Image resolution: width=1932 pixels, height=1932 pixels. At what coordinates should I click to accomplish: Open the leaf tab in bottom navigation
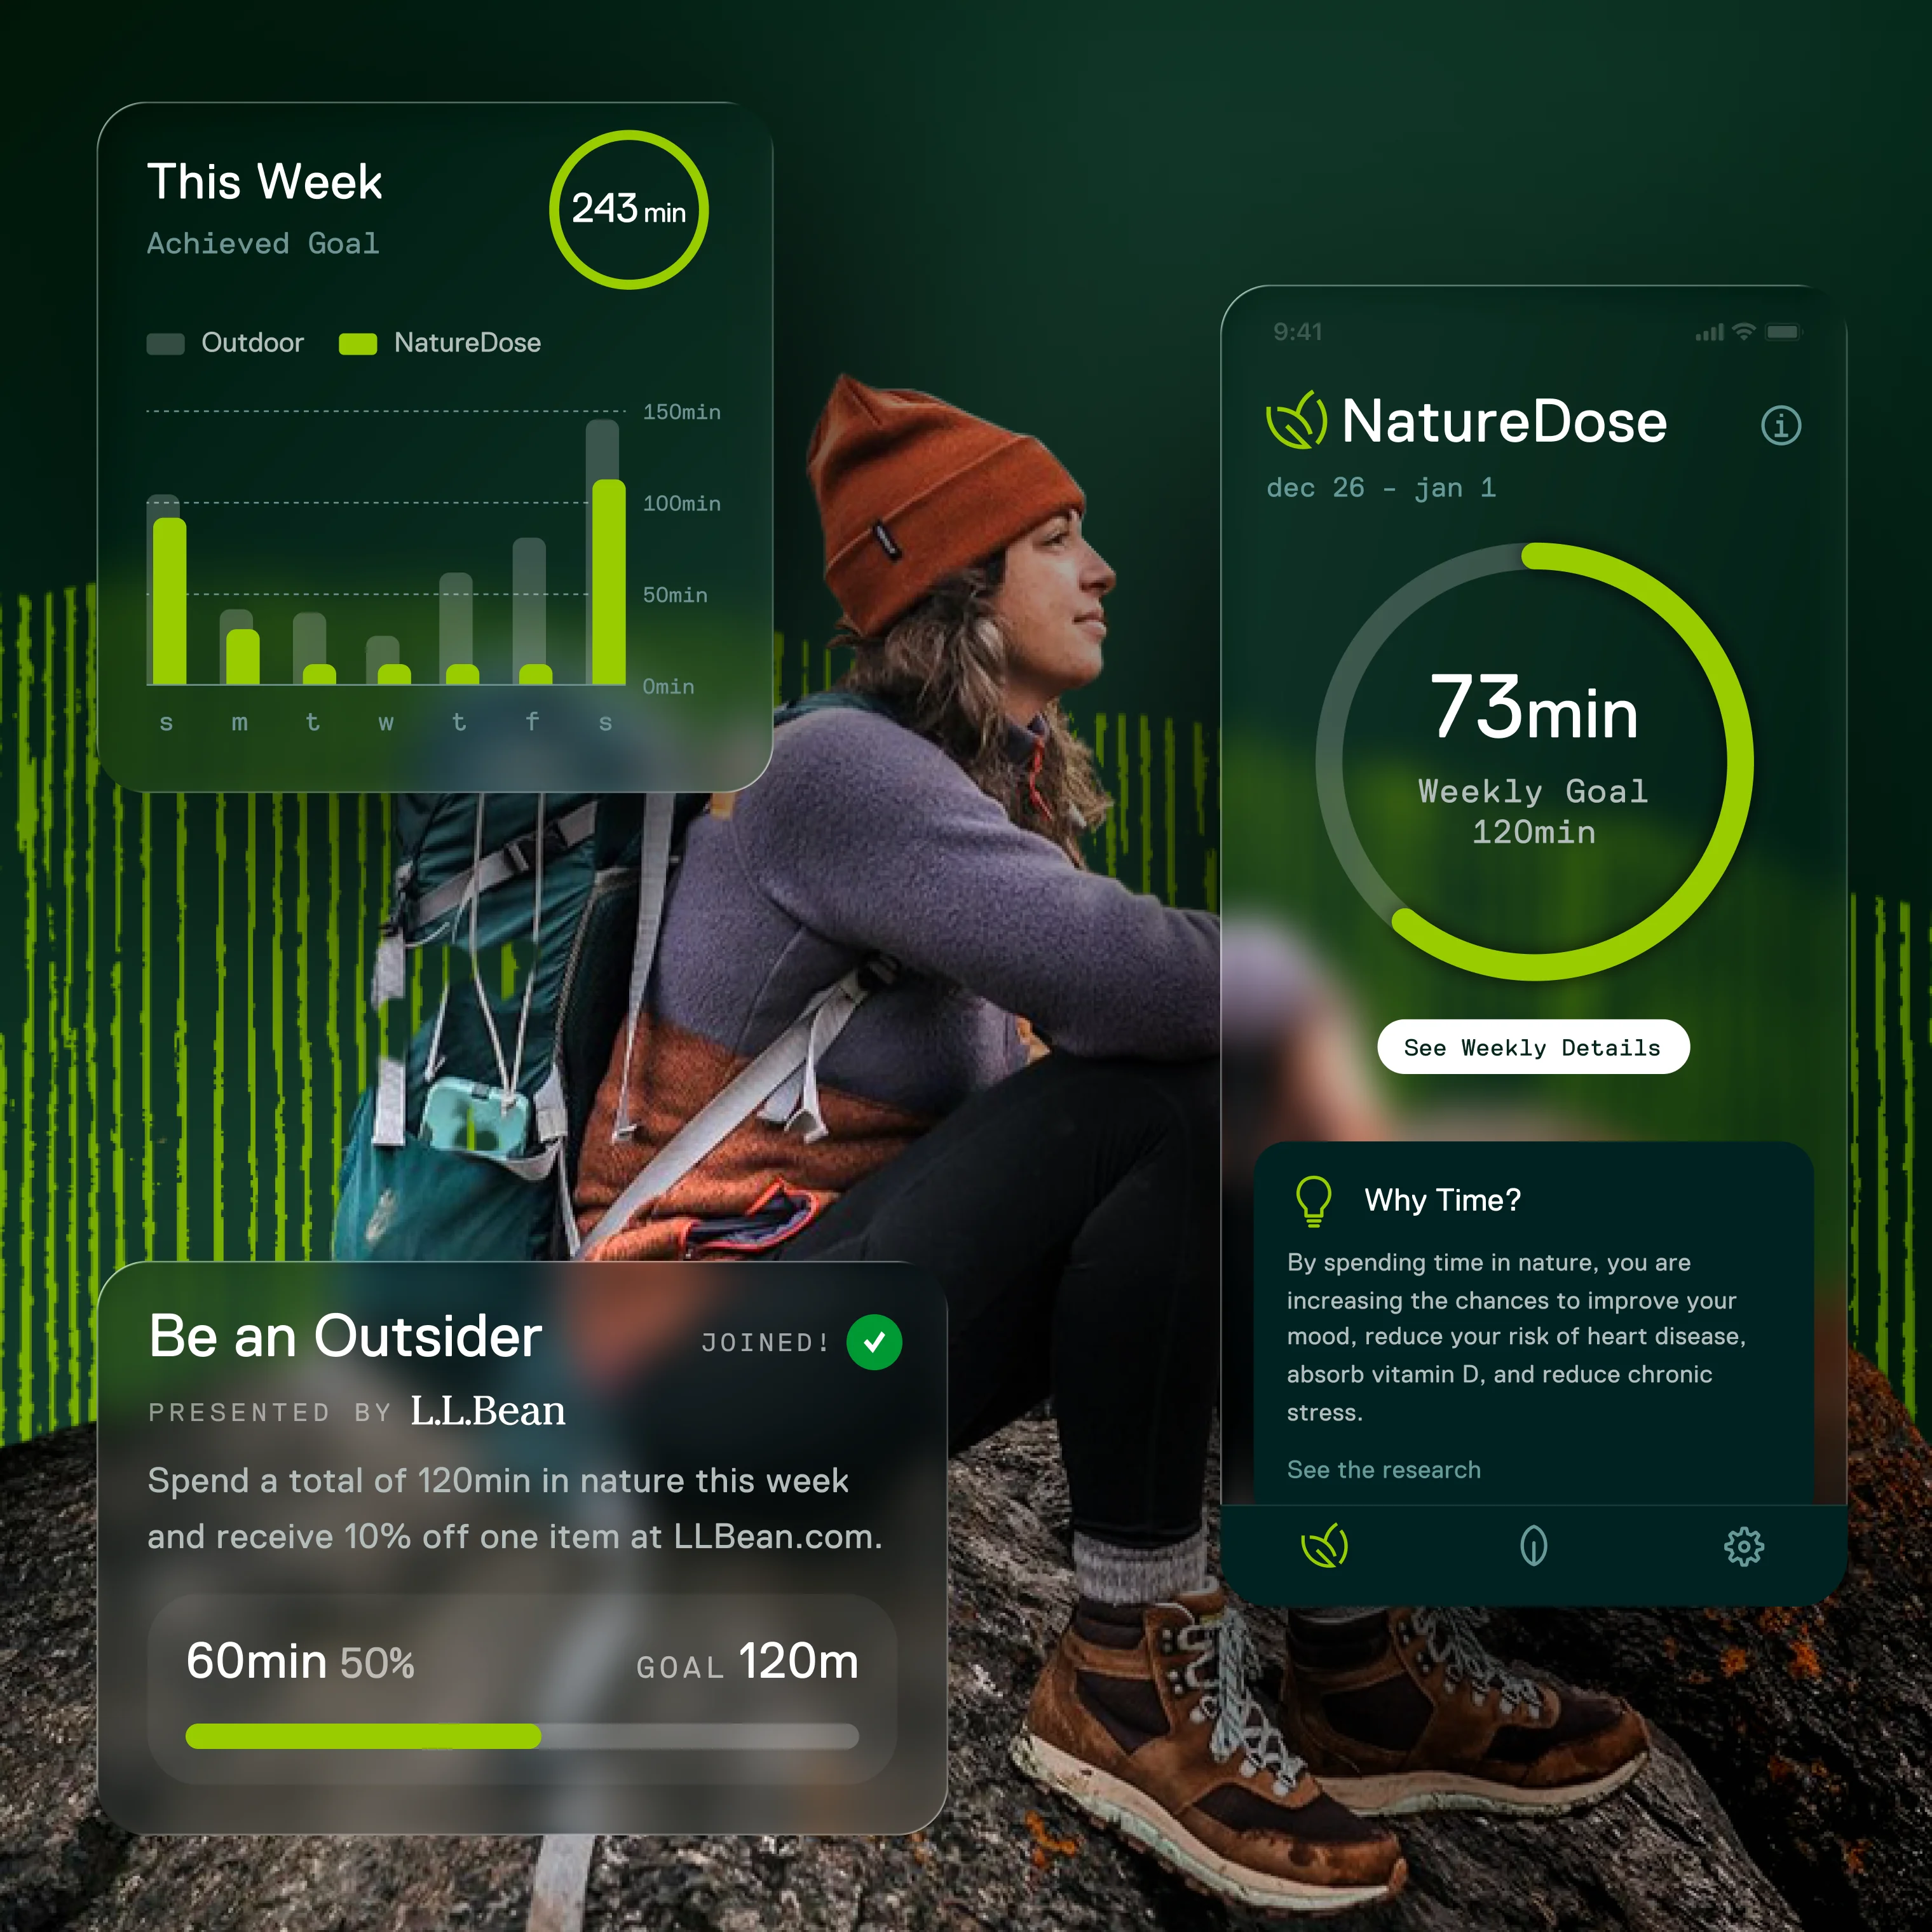click(1533, 1546)
